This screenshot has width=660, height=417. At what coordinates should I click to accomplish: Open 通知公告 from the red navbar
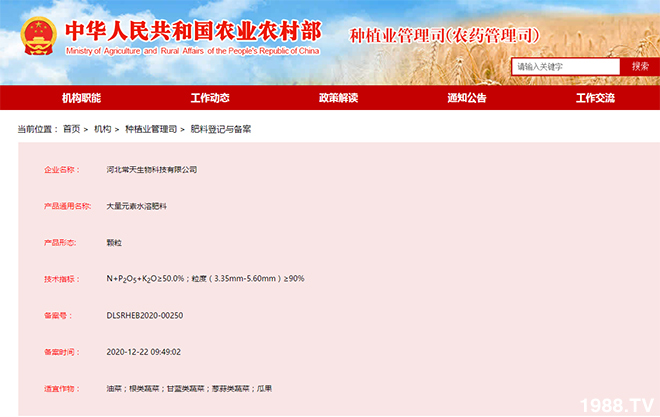coord(467,98)
